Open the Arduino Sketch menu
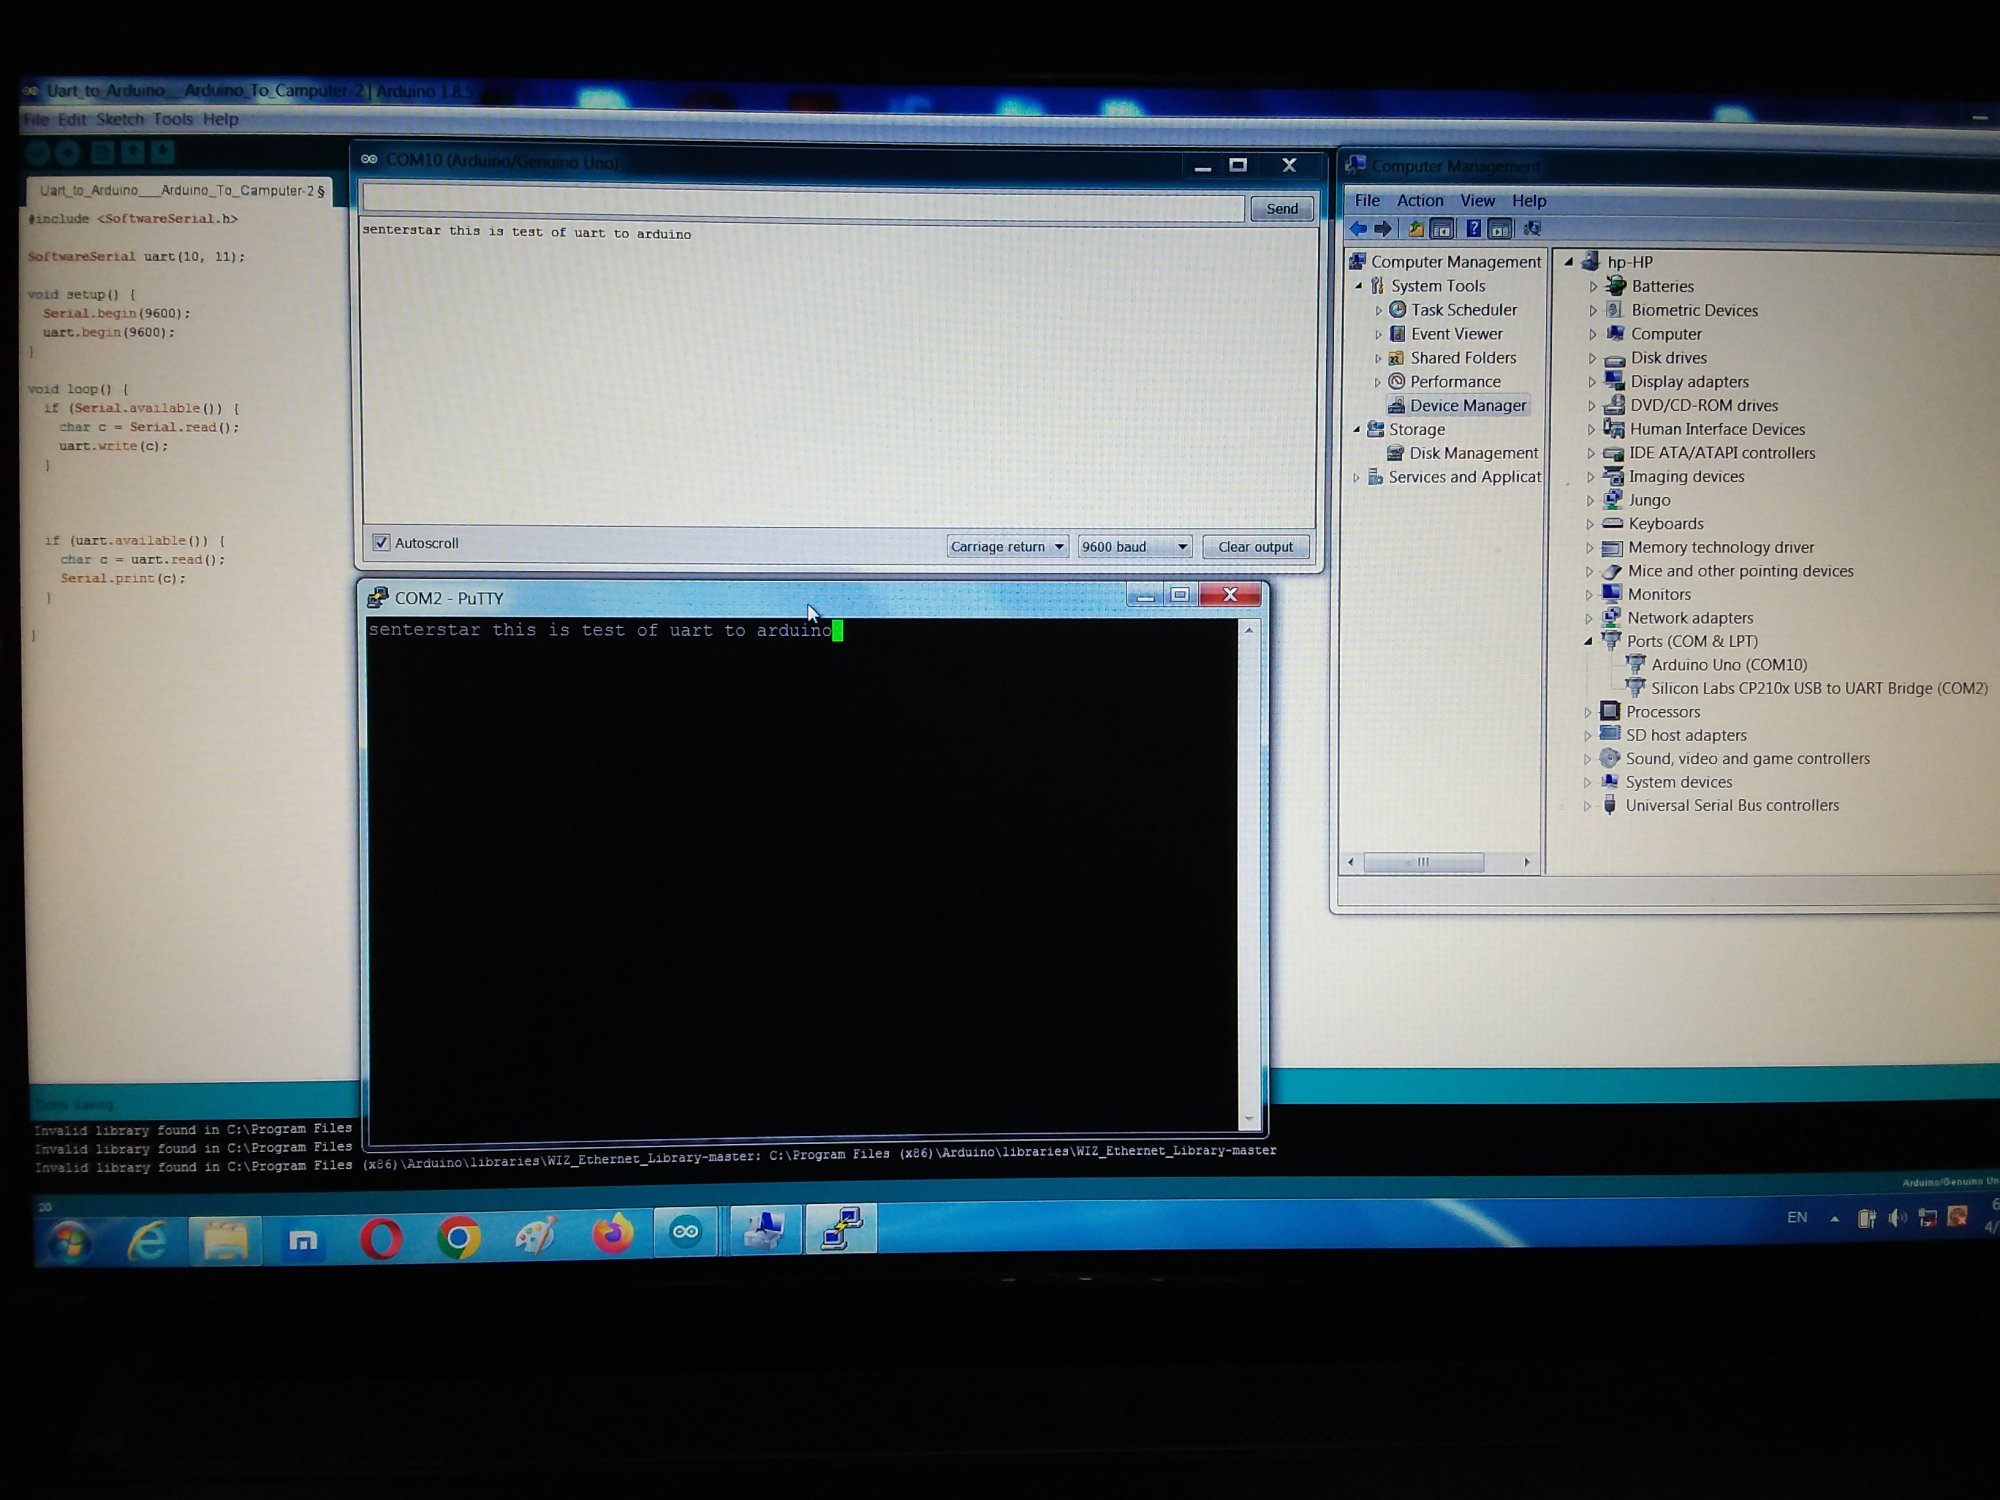This screenshot has height=1500, width=2000. 120,119
